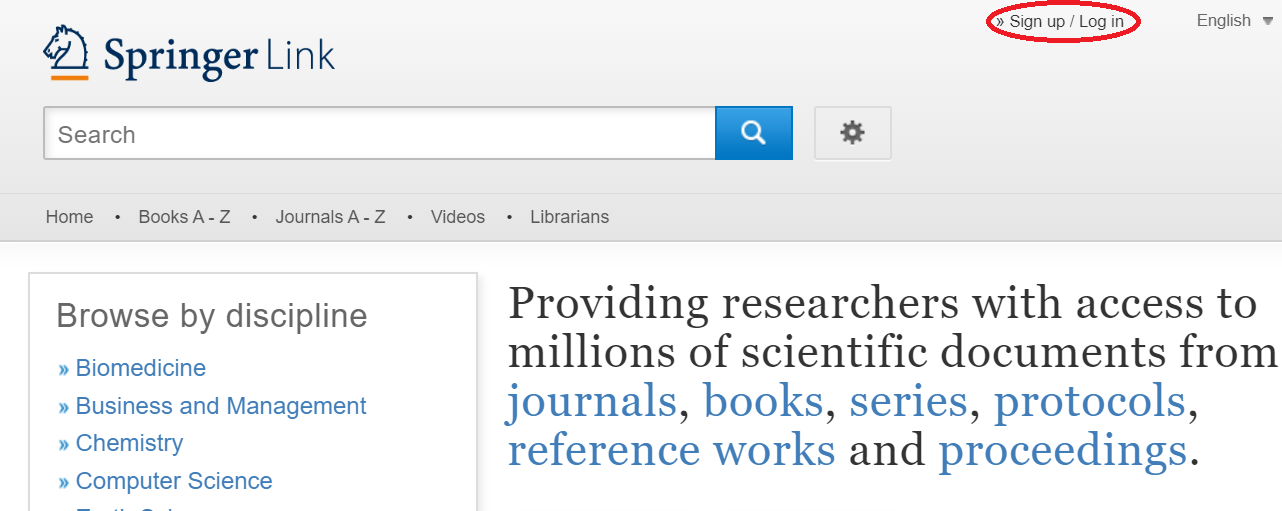Open the Sign up / Log in link
Screen dimensions: 1282x511
[1065, 22]
